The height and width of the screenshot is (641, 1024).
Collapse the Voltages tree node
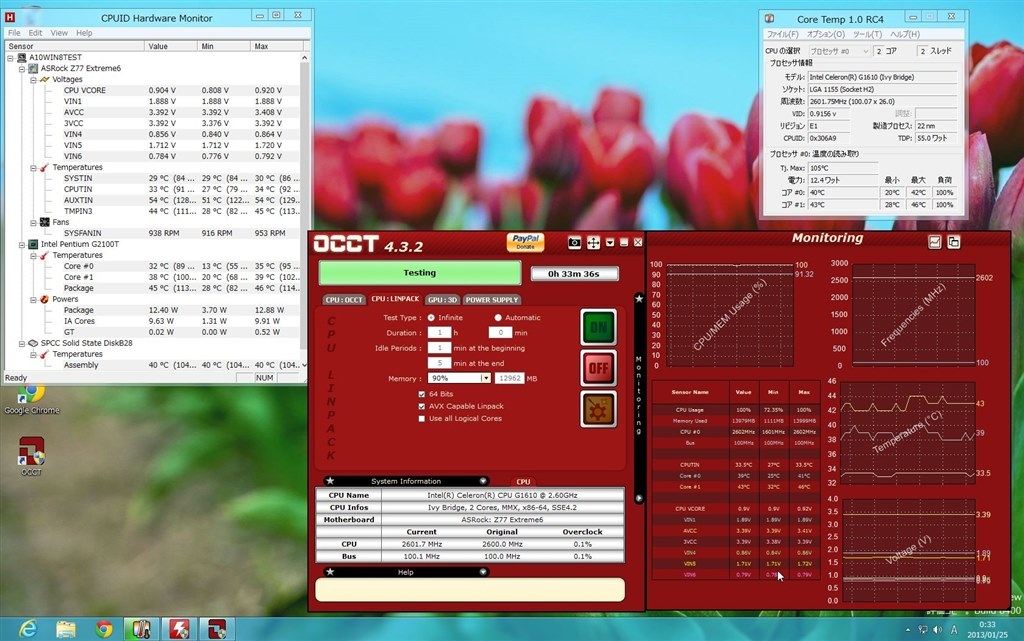33,80
